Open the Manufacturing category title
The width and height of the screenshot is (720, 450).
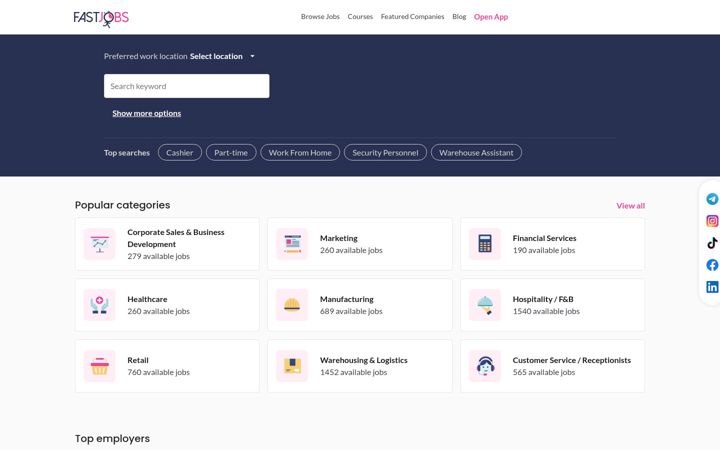(347, 299)
